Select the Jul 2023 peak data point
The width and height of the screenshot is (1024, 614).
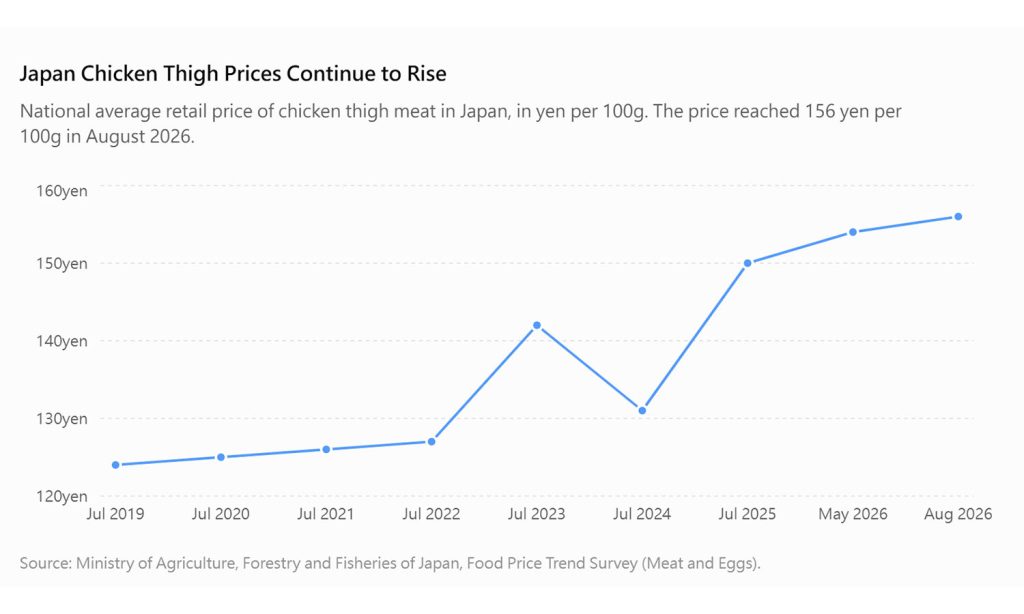click(x=537, y=325)
